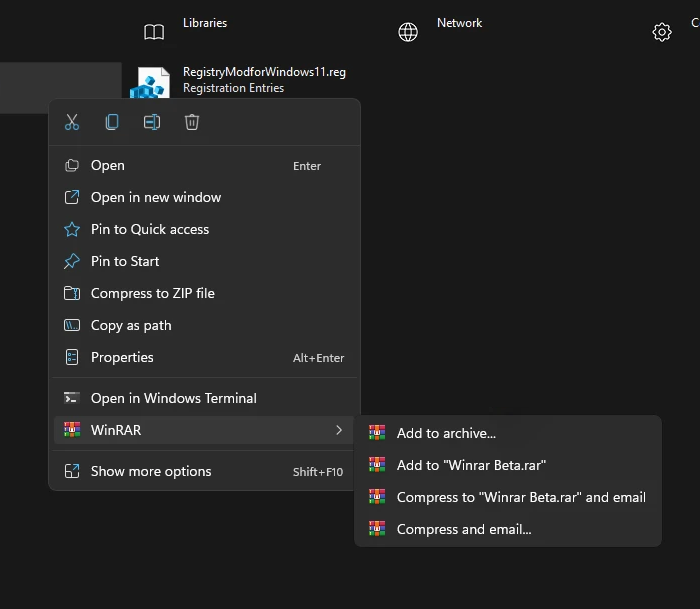Expand the WinRAR submenu chevron

pos(339,430)
